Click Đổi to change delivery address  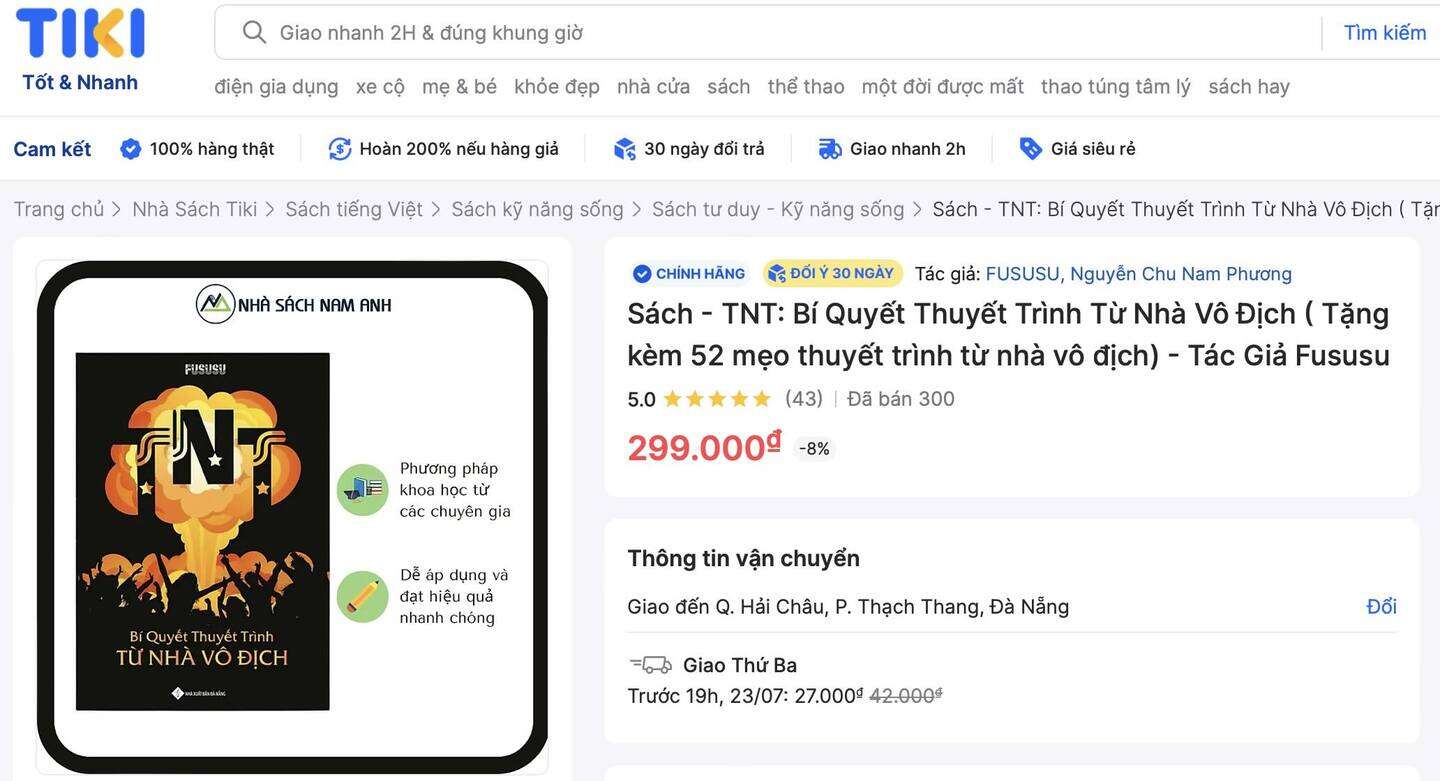(1381, 606)
